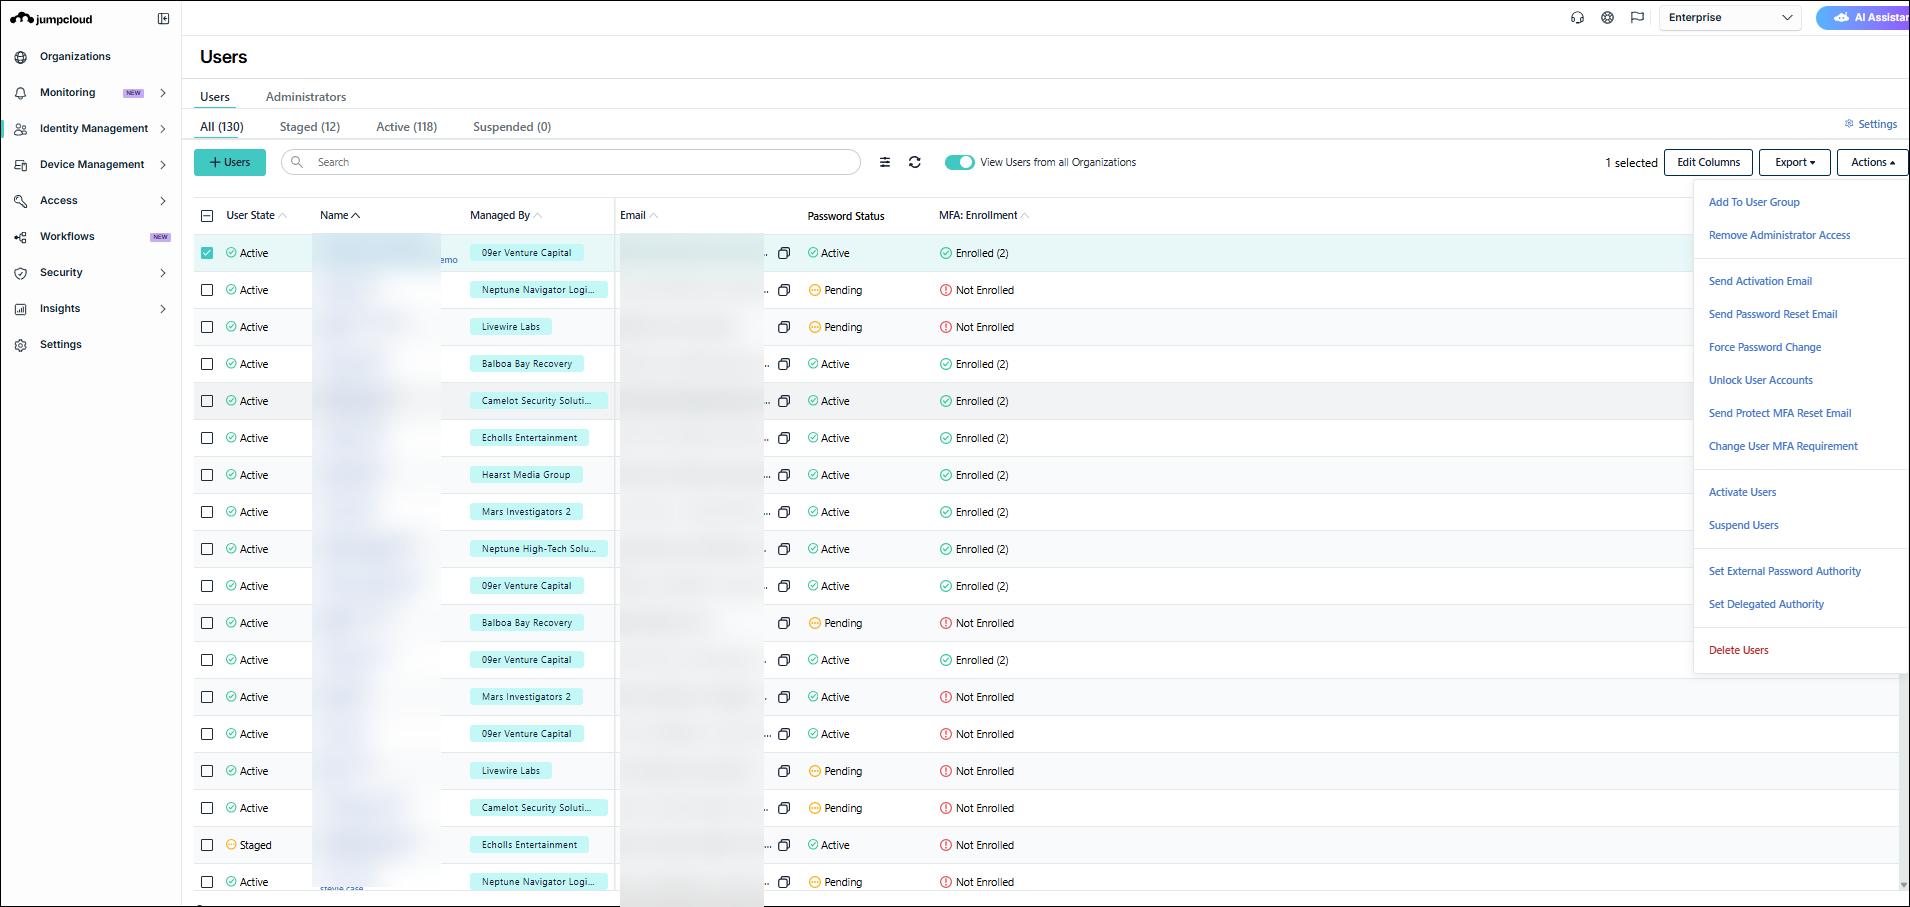Choose Add To User Group action

[x=1754, y=202]
